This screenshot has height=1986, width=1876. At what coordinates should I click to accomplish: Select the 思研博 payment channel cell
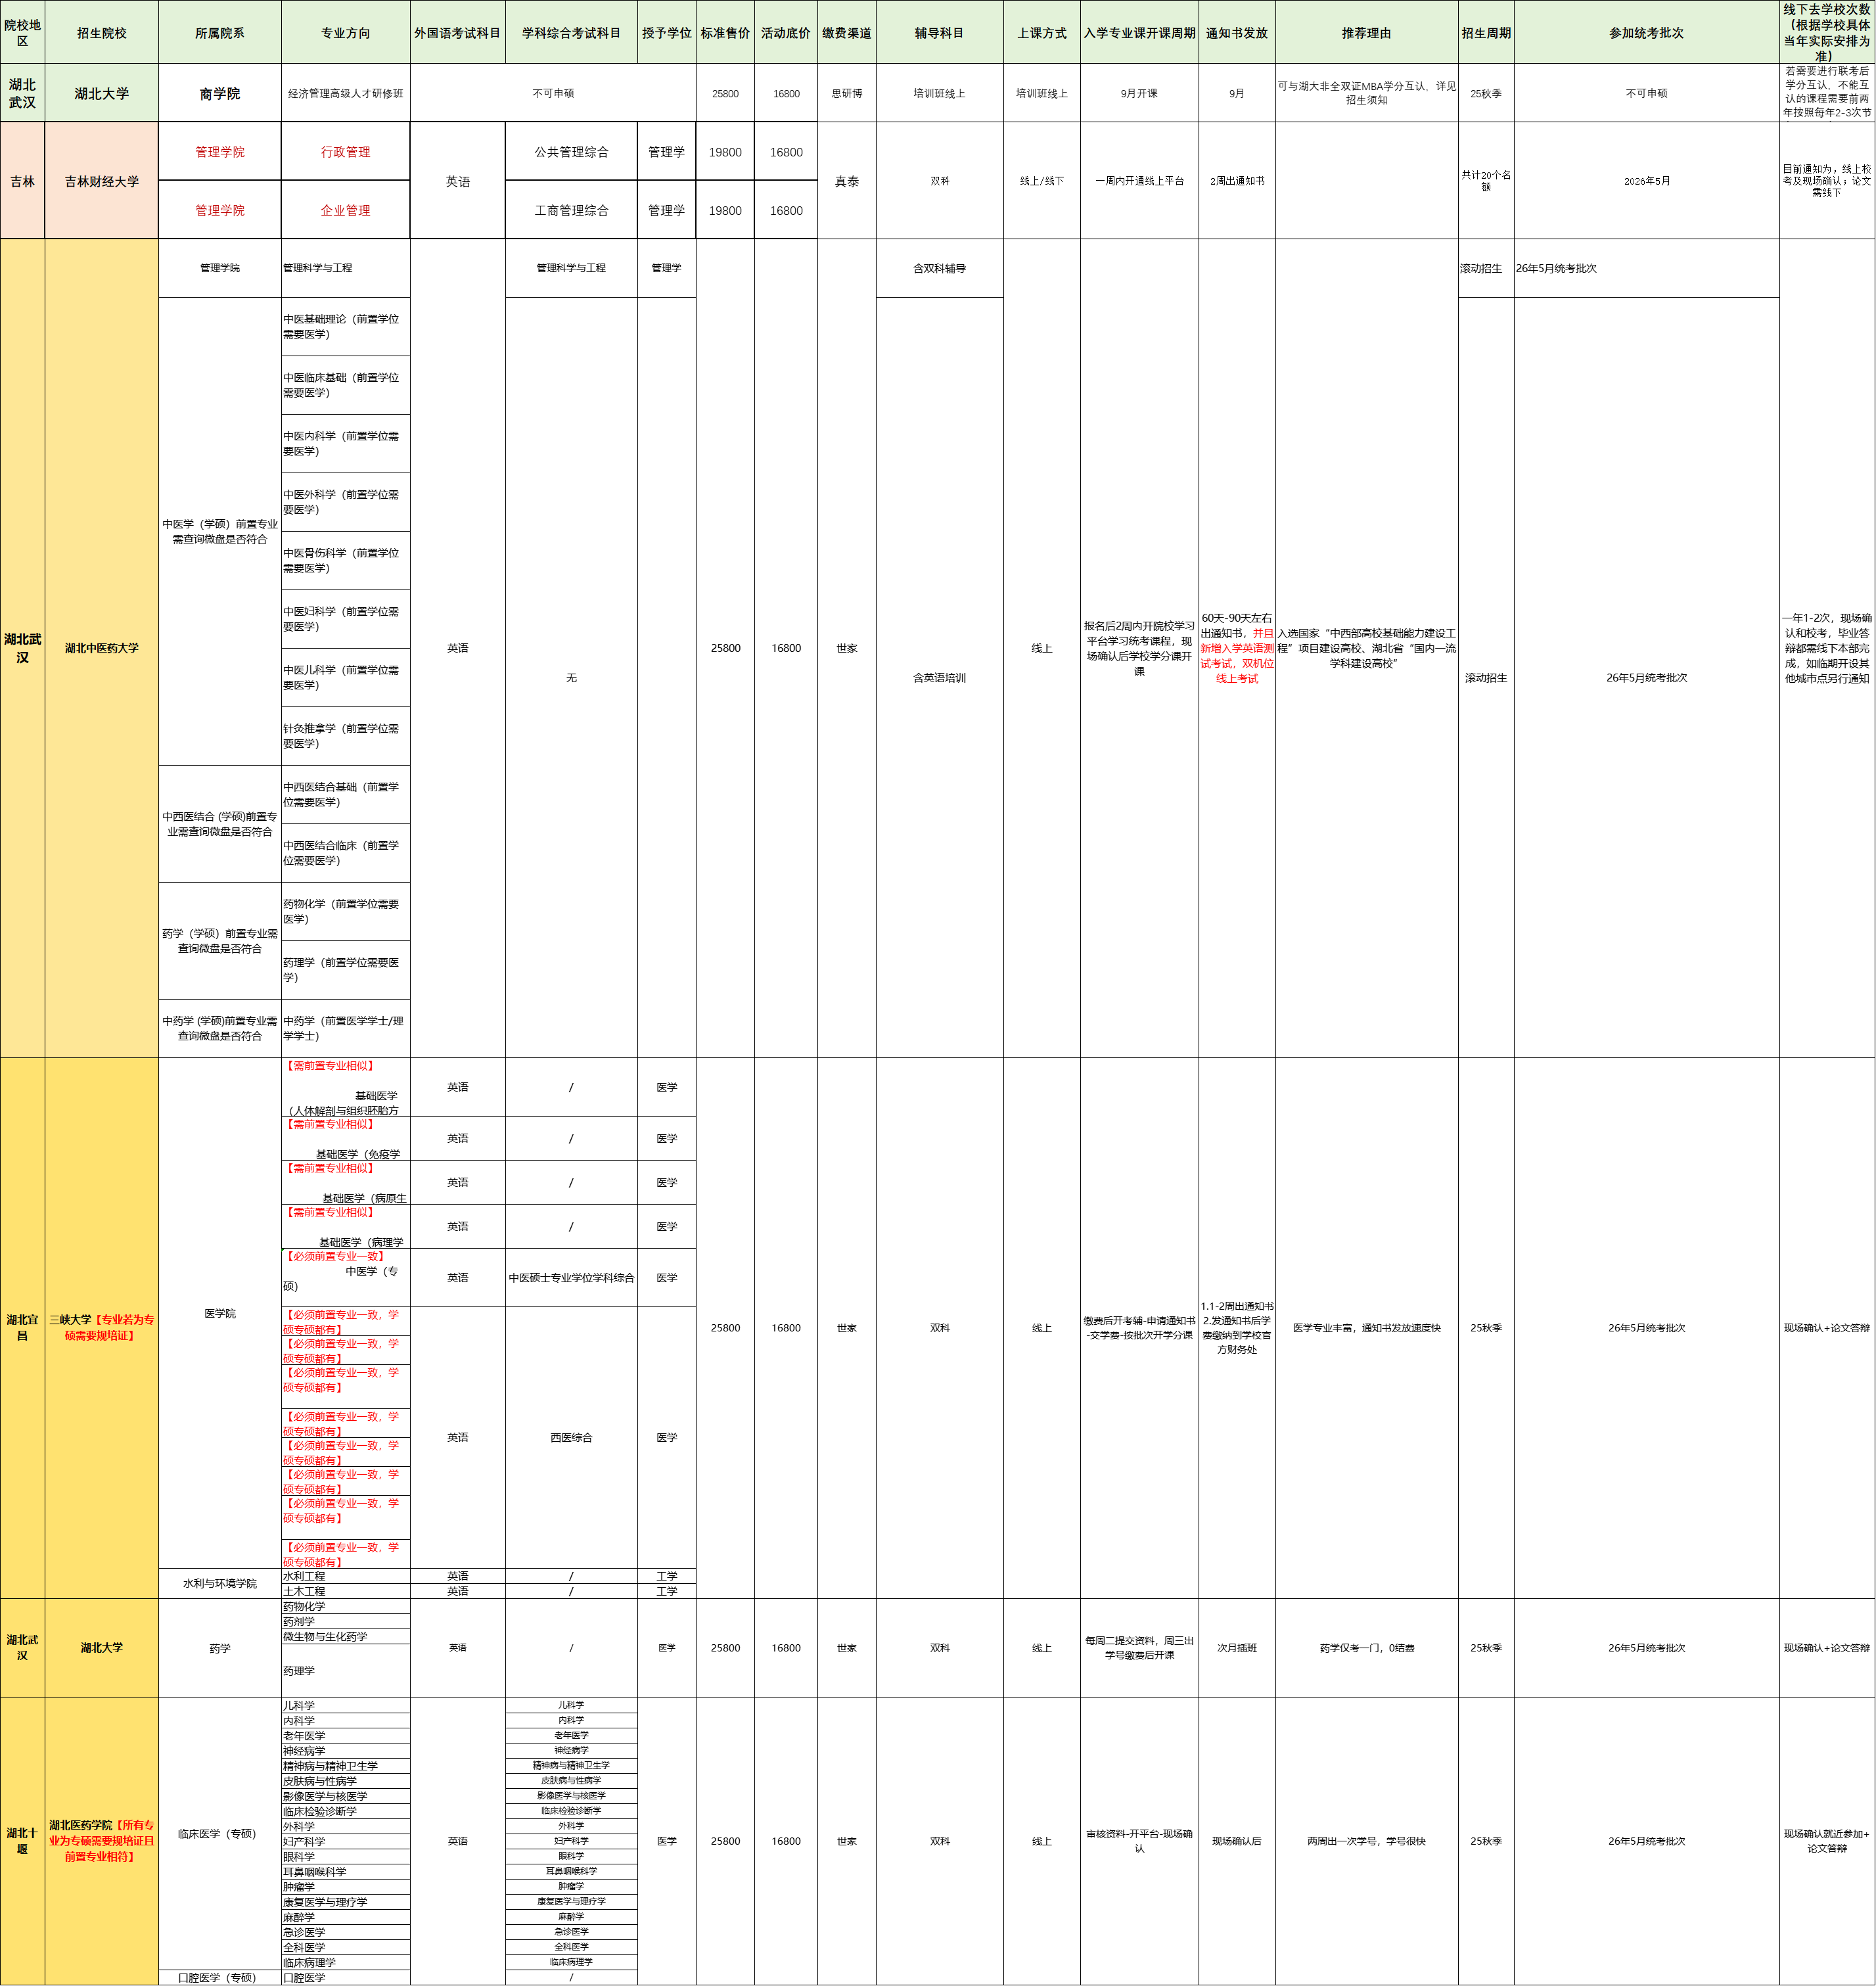(x=846, y=93)
